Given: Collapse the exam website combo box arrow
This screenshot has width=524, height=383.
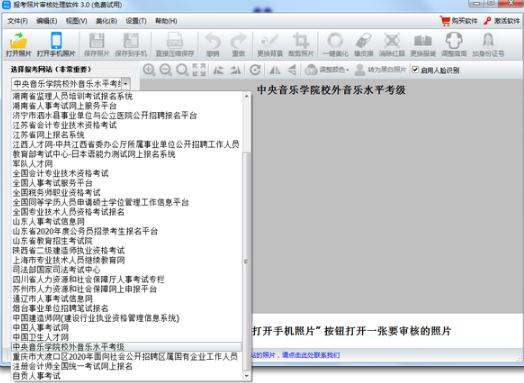Looking at the screenshot, I should pos(126,84).
